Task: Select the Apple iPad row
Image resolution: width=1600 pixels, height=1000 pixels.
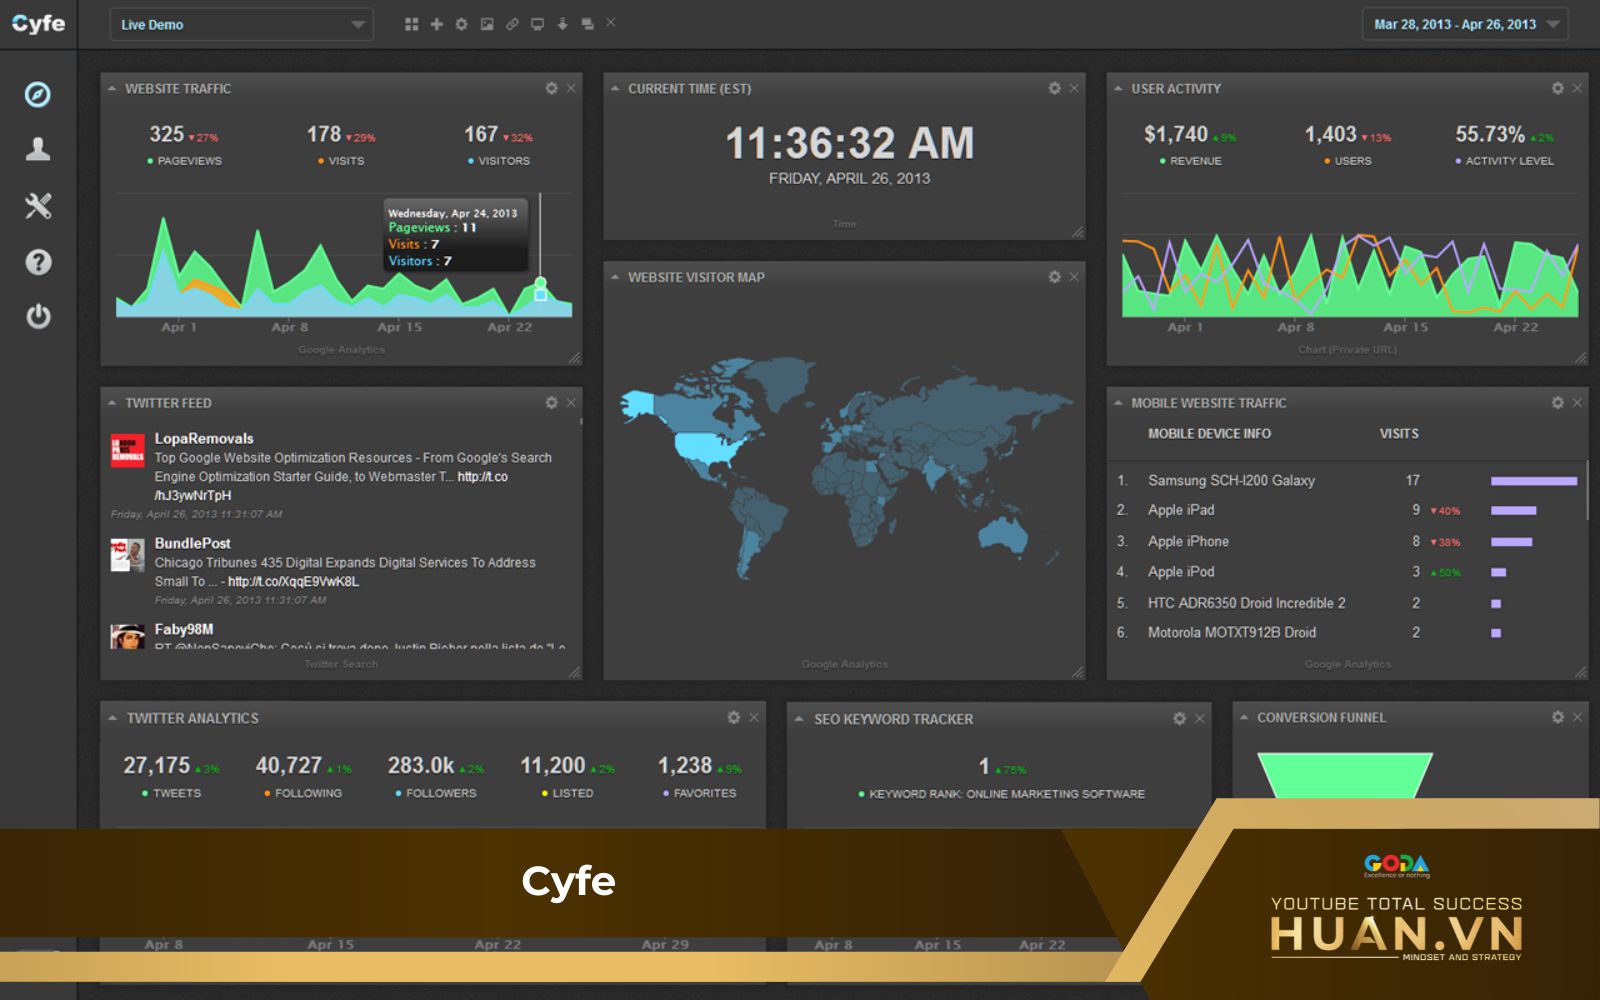Action: pos(1347,510)
